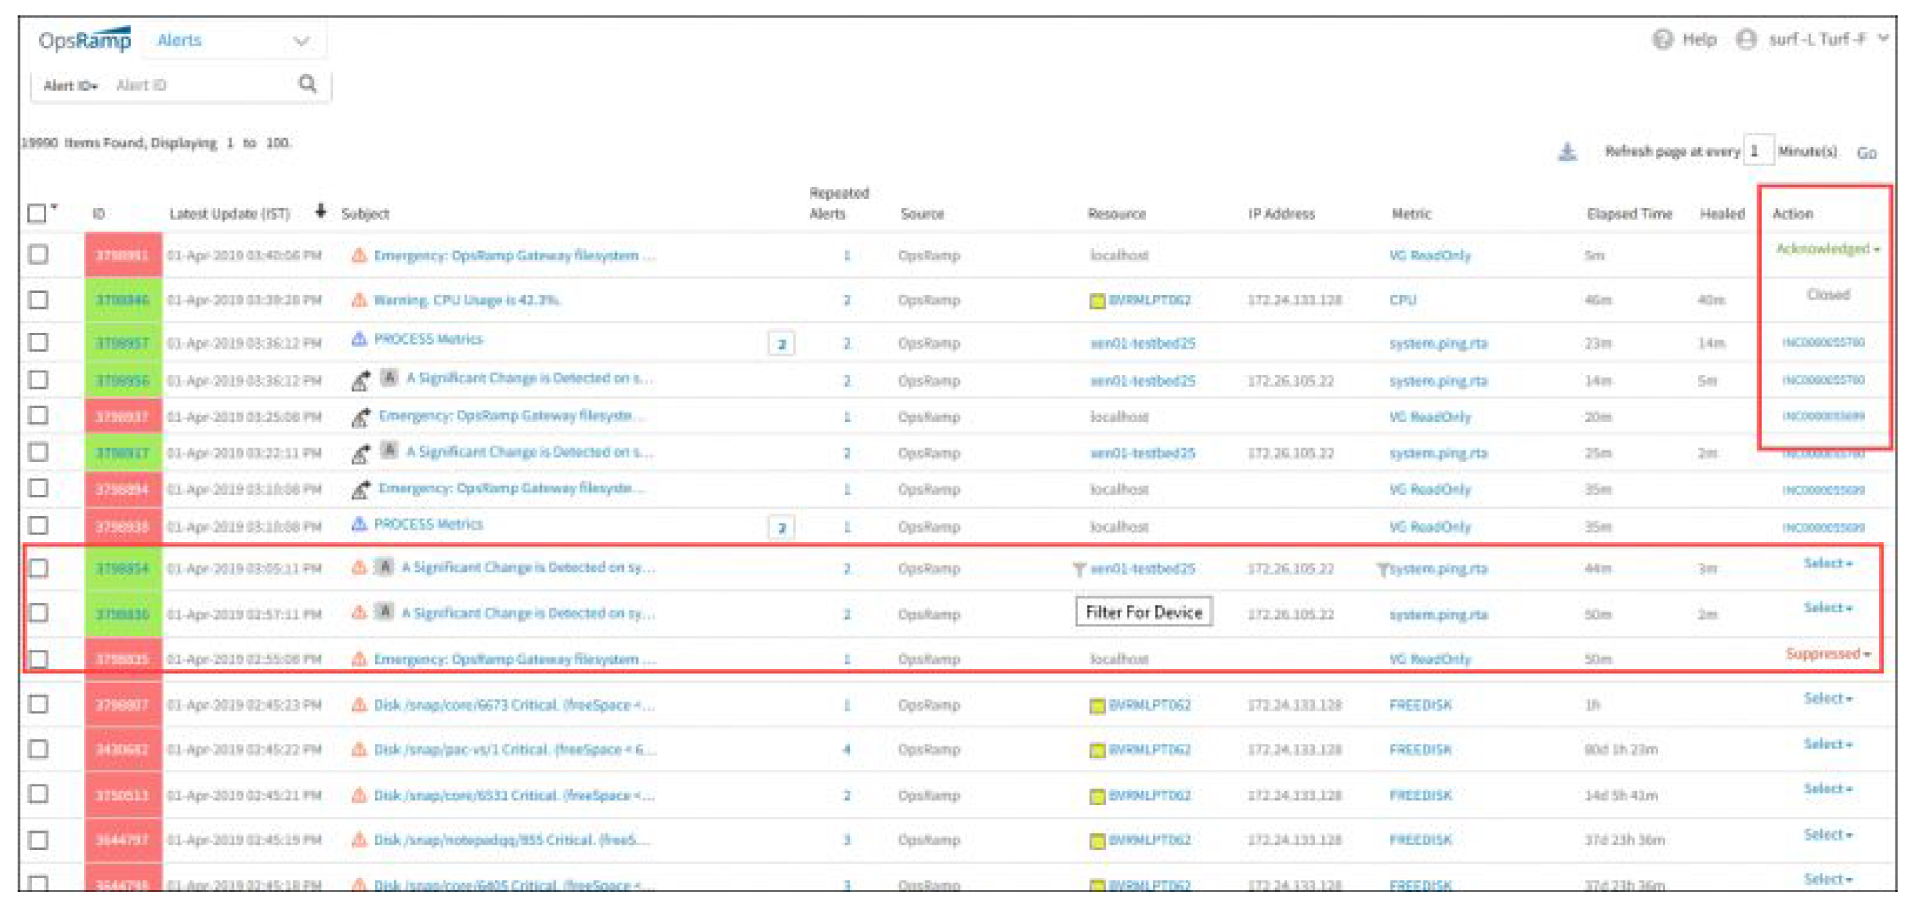Click the warning triangle on CPU Usage alert
The width and height of the screenshot is (1920, 912).
(x=360, y=298)
